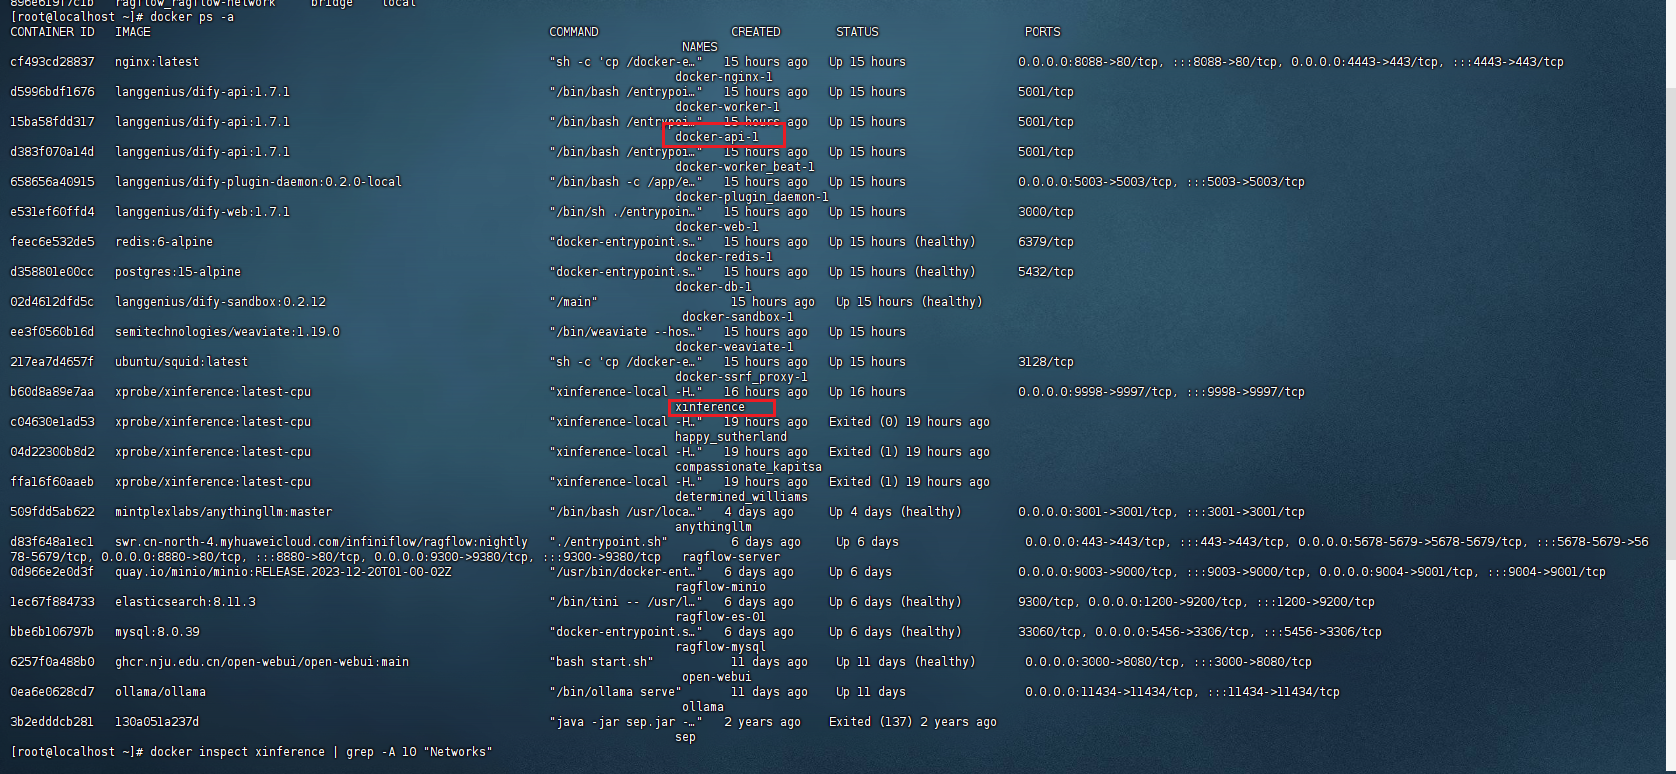
Task: Click container name docker-weaviate-1
Action: click(x=734, y=347)
